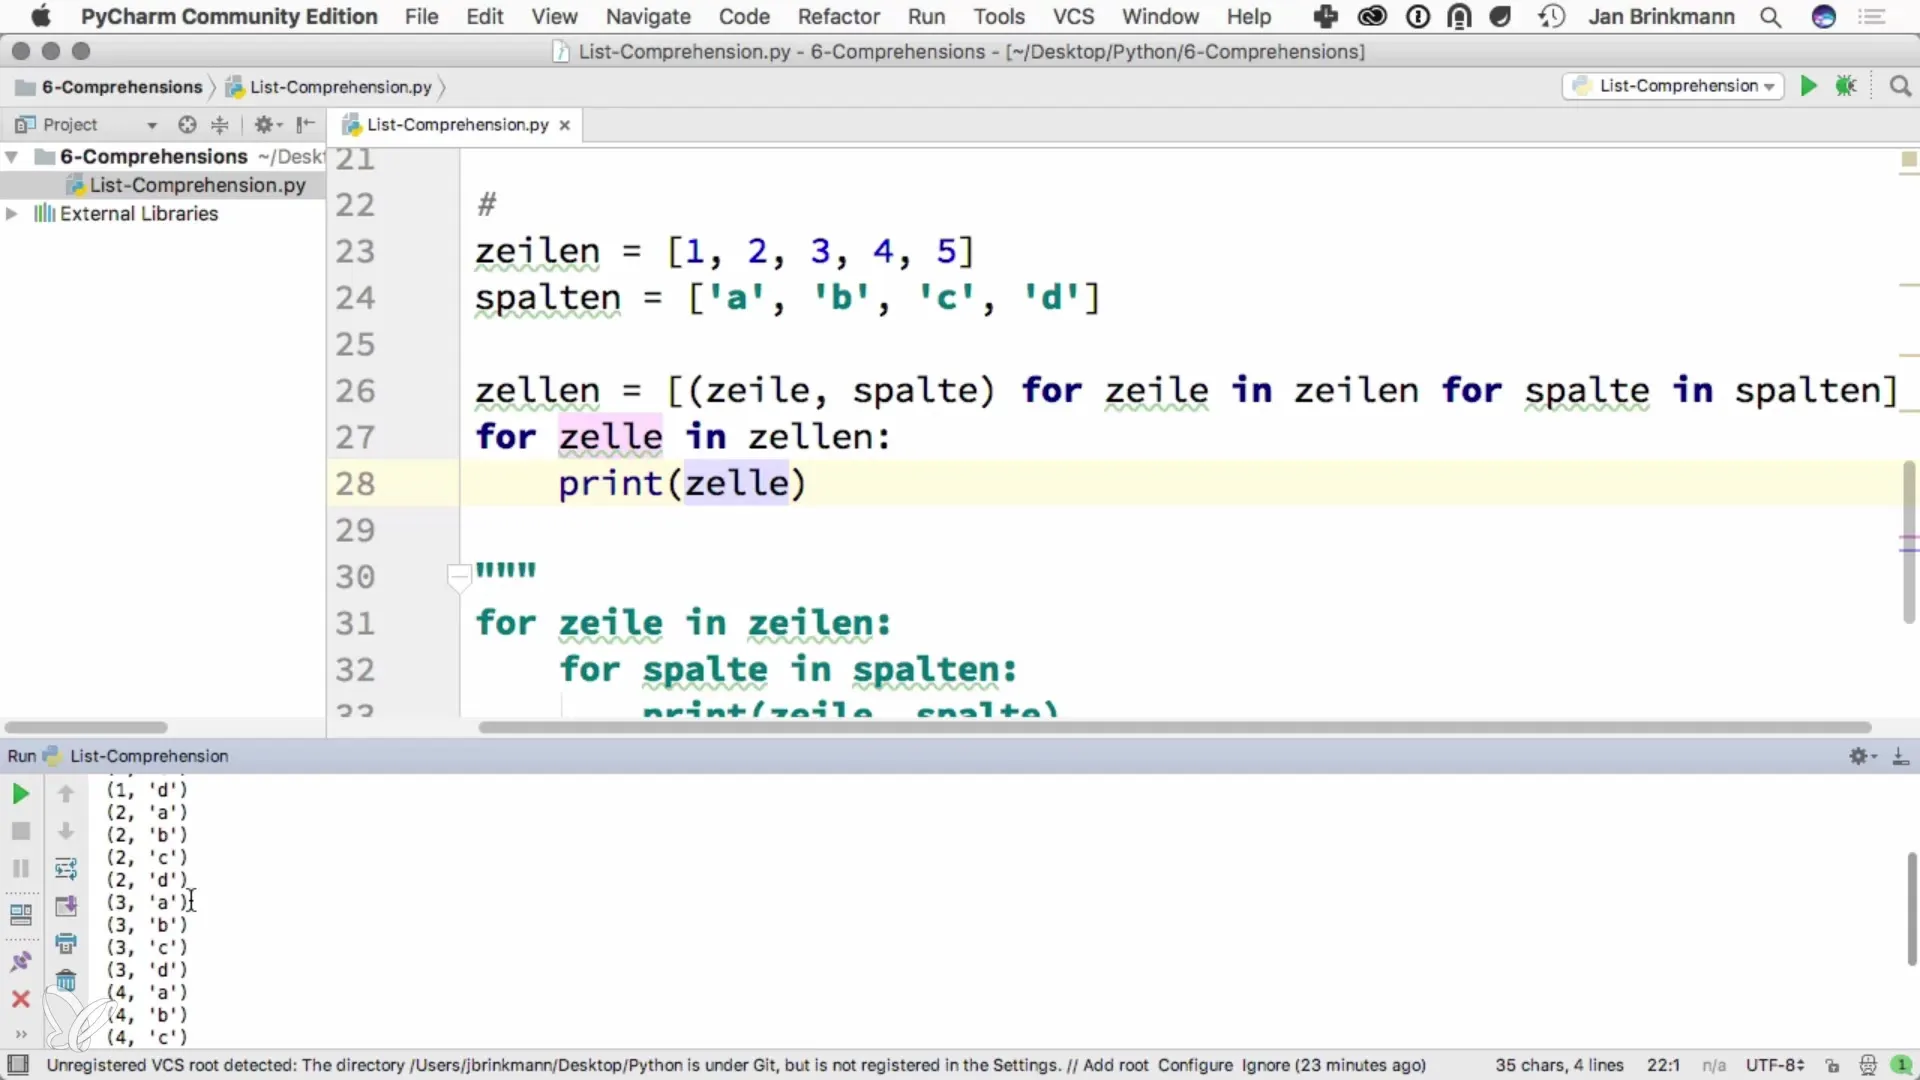Open Search Everywhere magnifier in PyCharm toolbar
This screenshot has width=1920, height=1080.
(x=1900, y=86)
